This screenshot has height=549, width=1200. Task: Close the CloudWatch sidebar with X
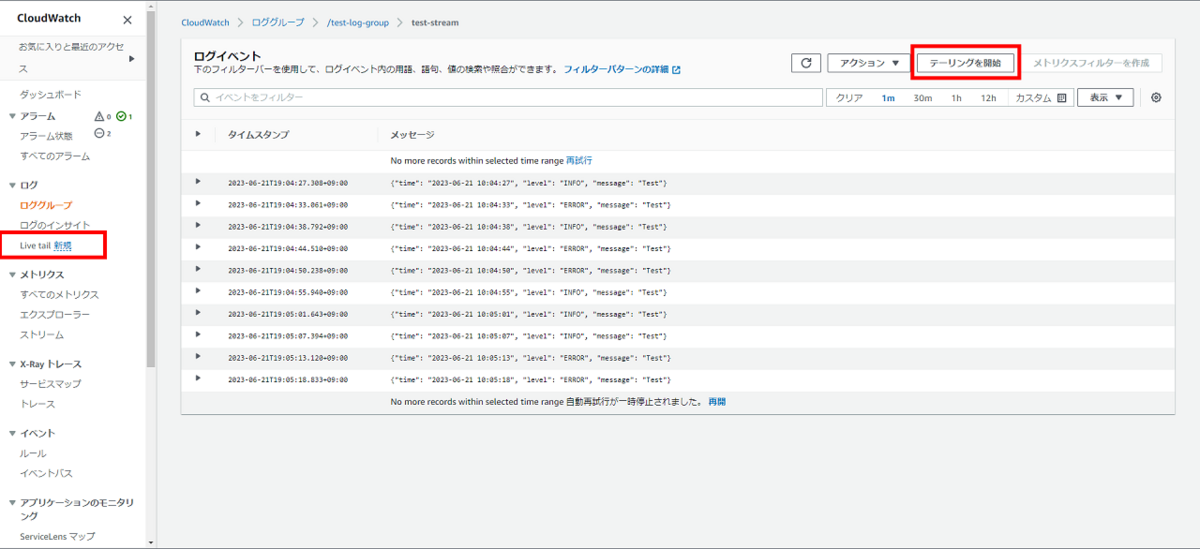click(x=127, y=20)
